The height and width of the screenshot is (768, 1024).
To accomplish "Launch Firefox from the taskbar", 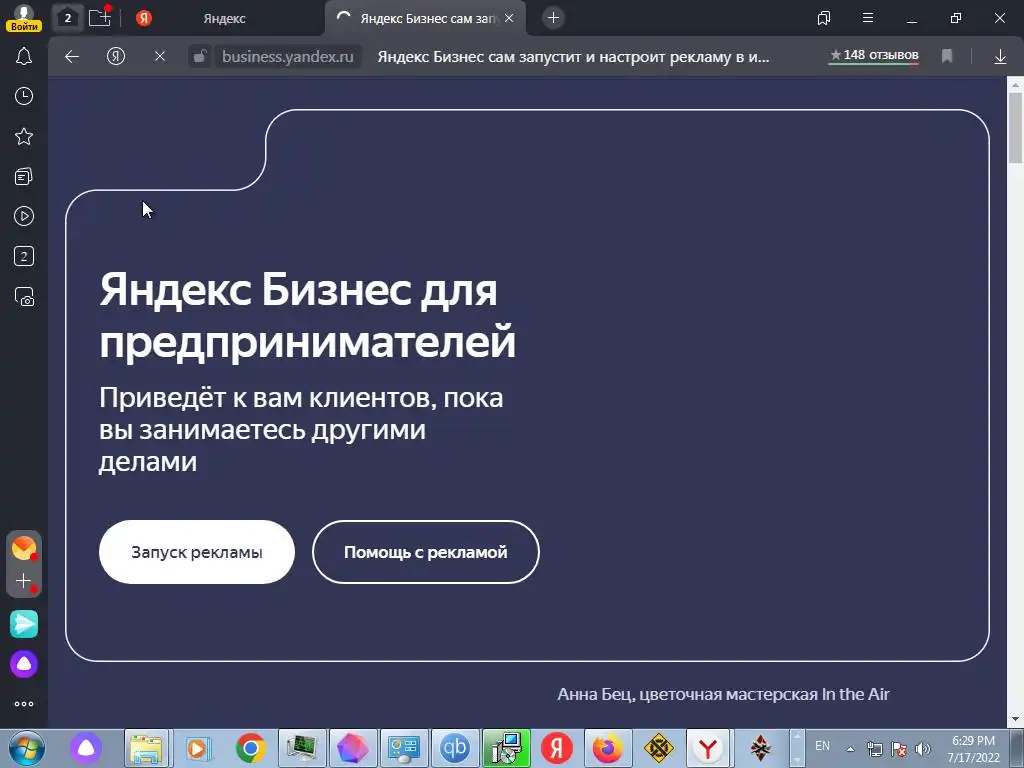I will 607,748.
